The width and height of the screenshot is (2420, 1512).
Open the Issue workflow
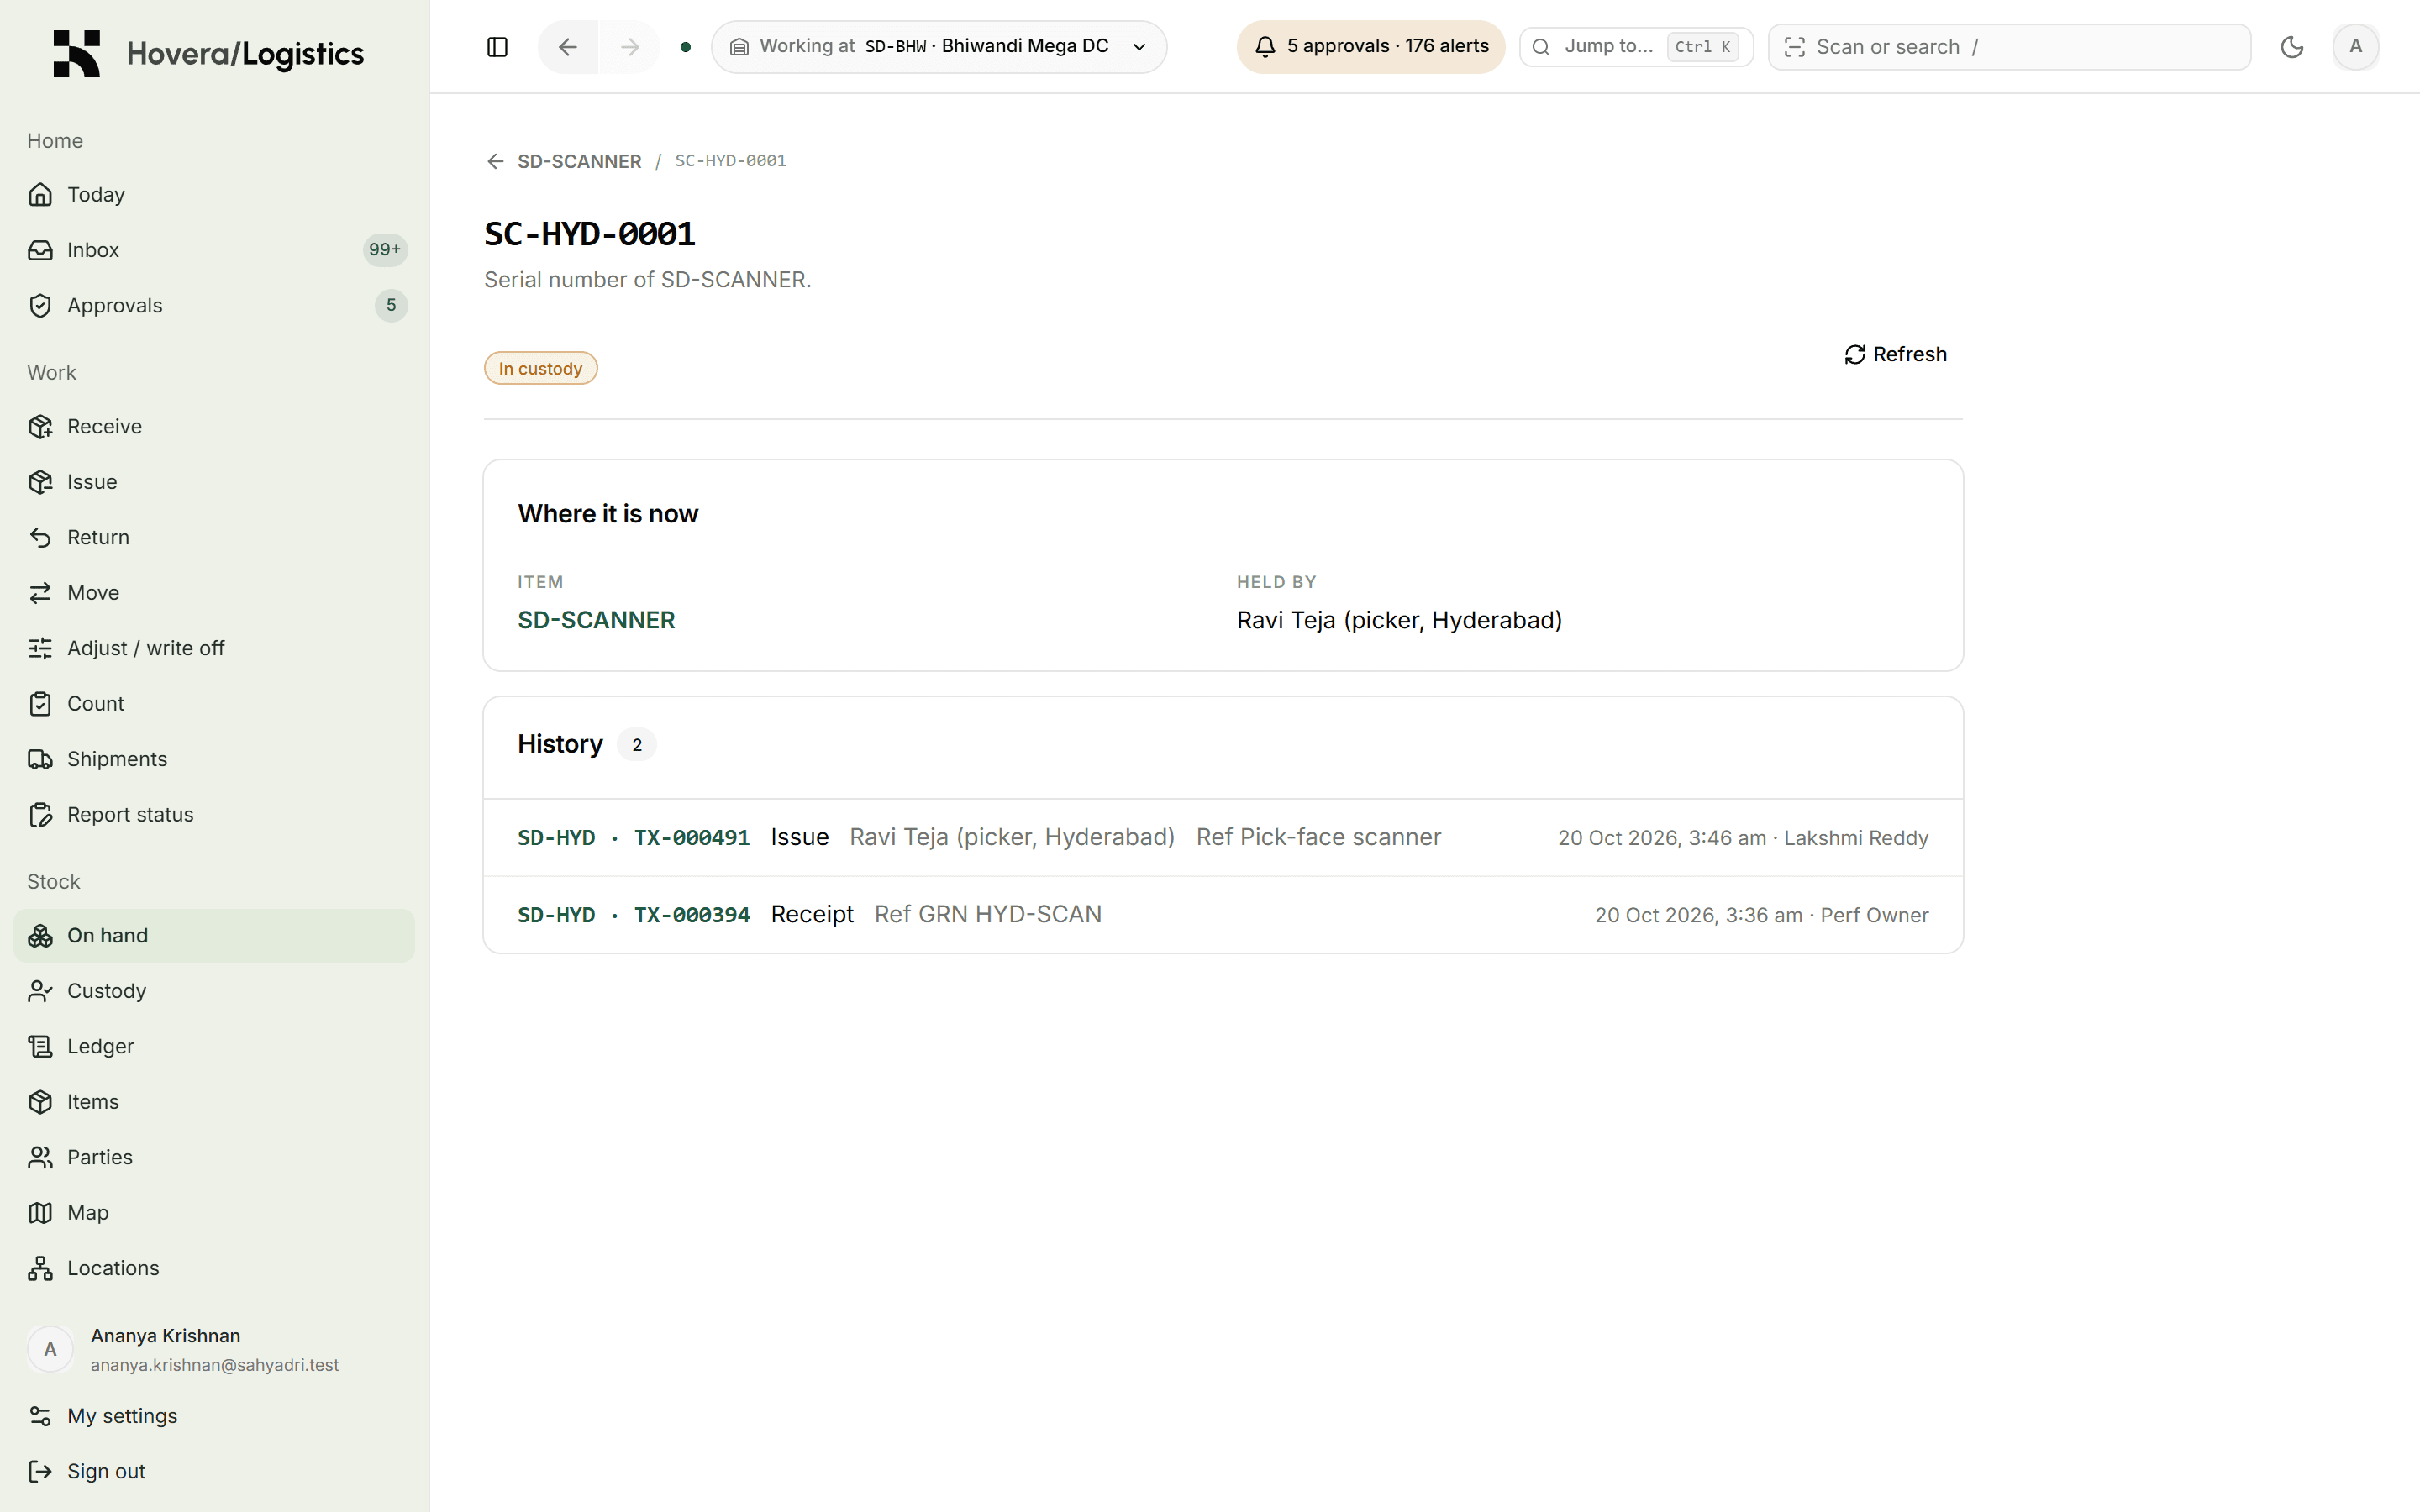click(x=214, y=482)
